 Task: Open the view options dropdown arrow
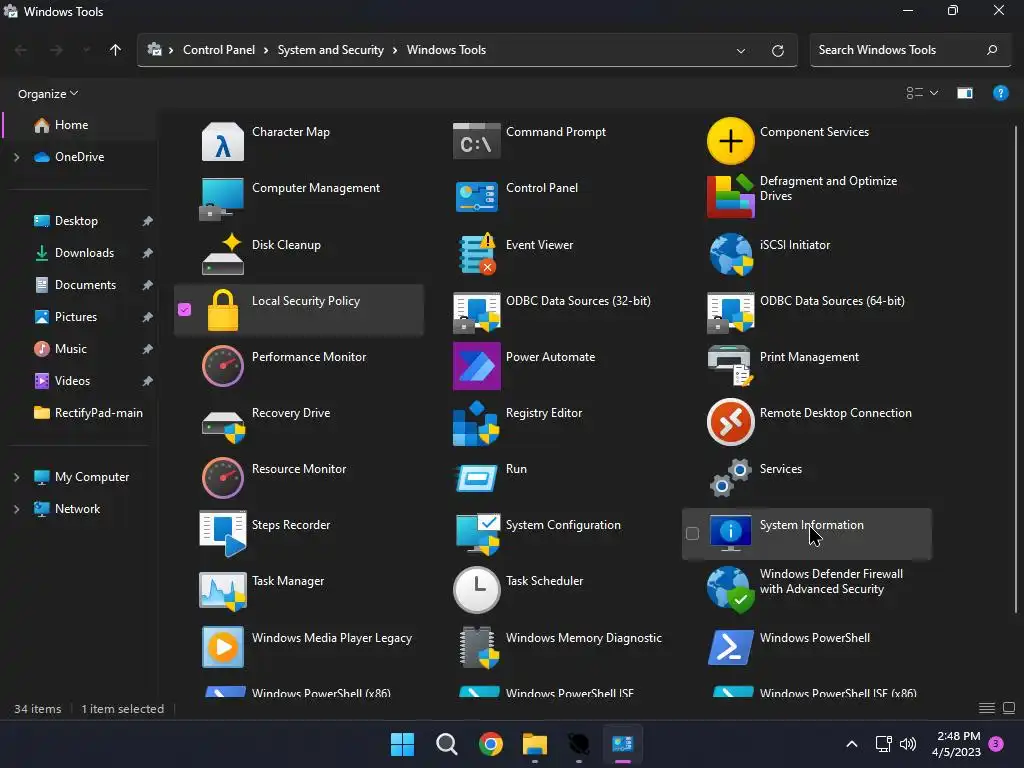(x=934, y=93)
